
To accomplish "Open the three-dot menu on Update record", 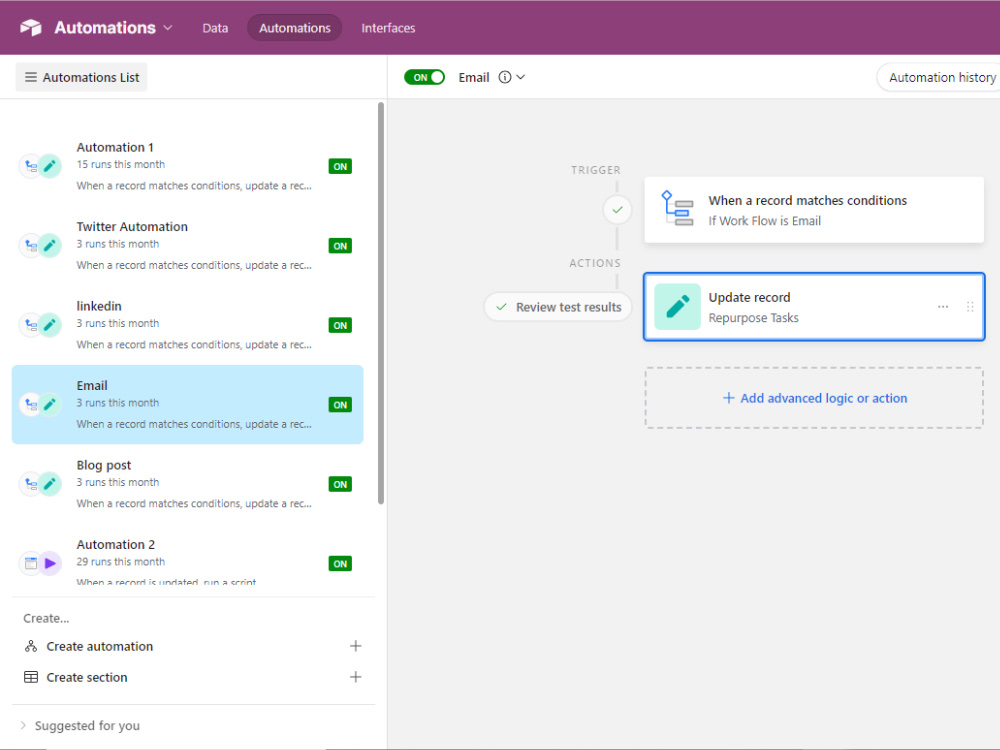I will (x=943, y=307).
